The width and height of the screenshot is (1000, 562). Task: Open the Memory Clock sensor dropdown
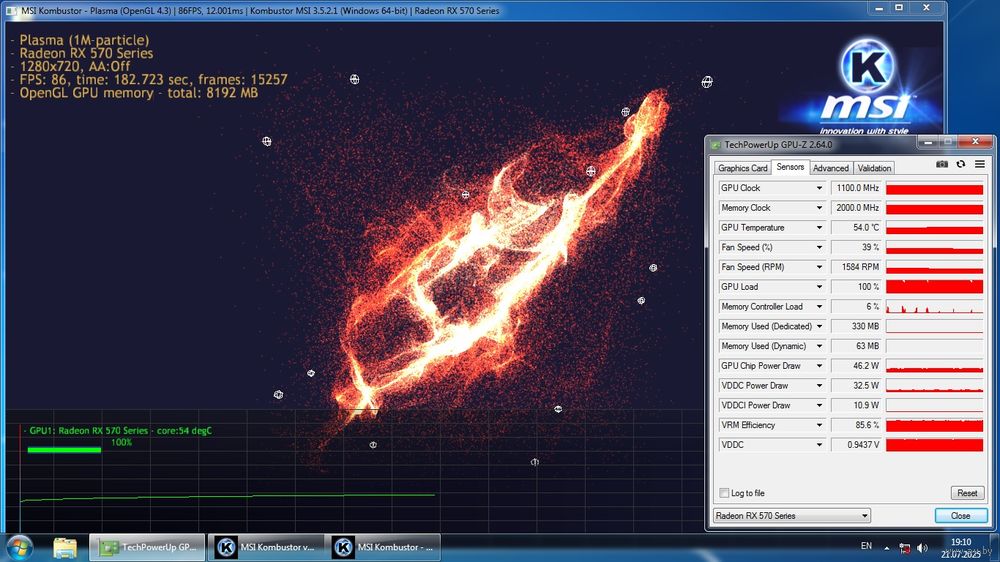tap(820, 208)
